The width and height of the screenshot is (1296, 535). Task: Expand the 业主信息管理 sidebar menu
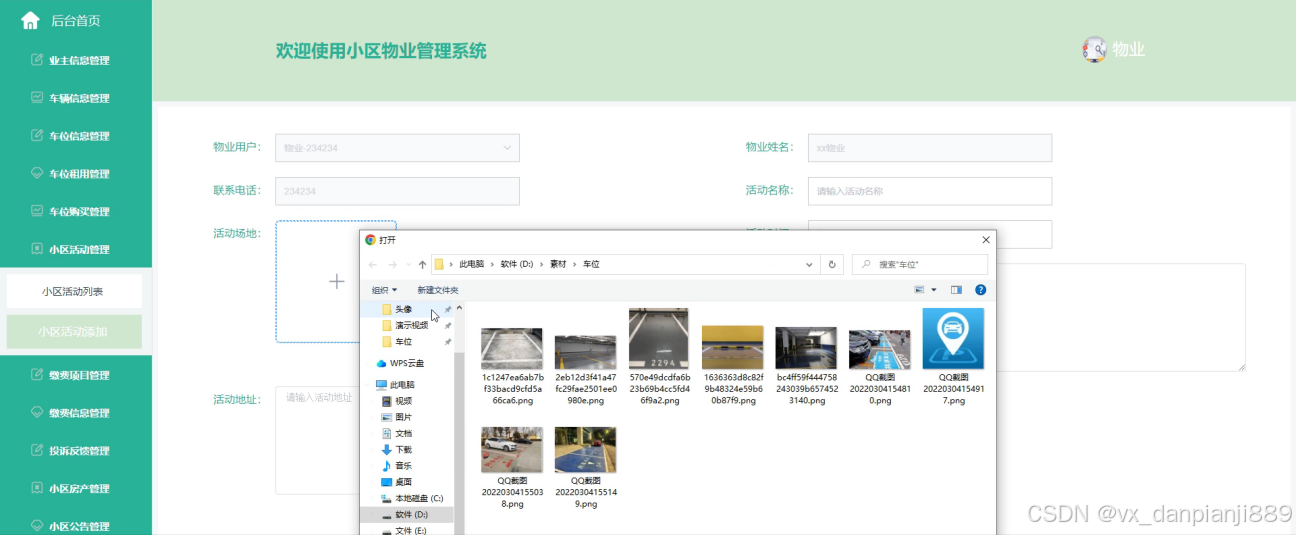(x=76, y=60)
